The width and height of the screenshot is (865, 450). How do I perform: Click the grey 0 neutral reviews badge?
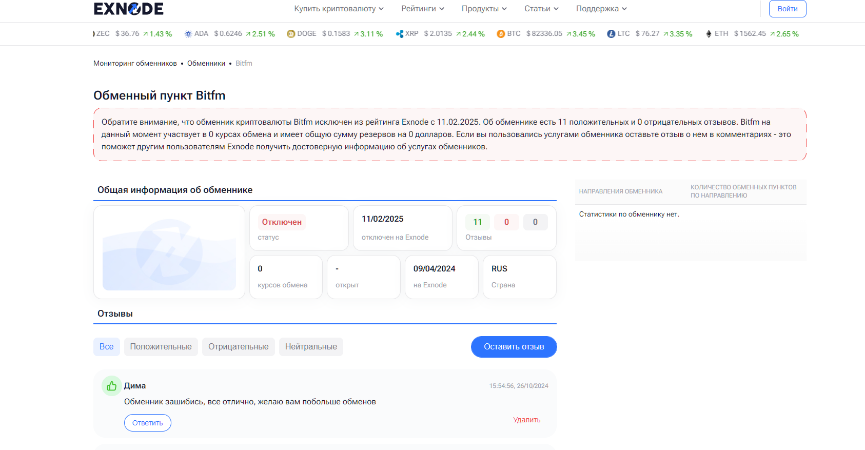coord(535,222)
